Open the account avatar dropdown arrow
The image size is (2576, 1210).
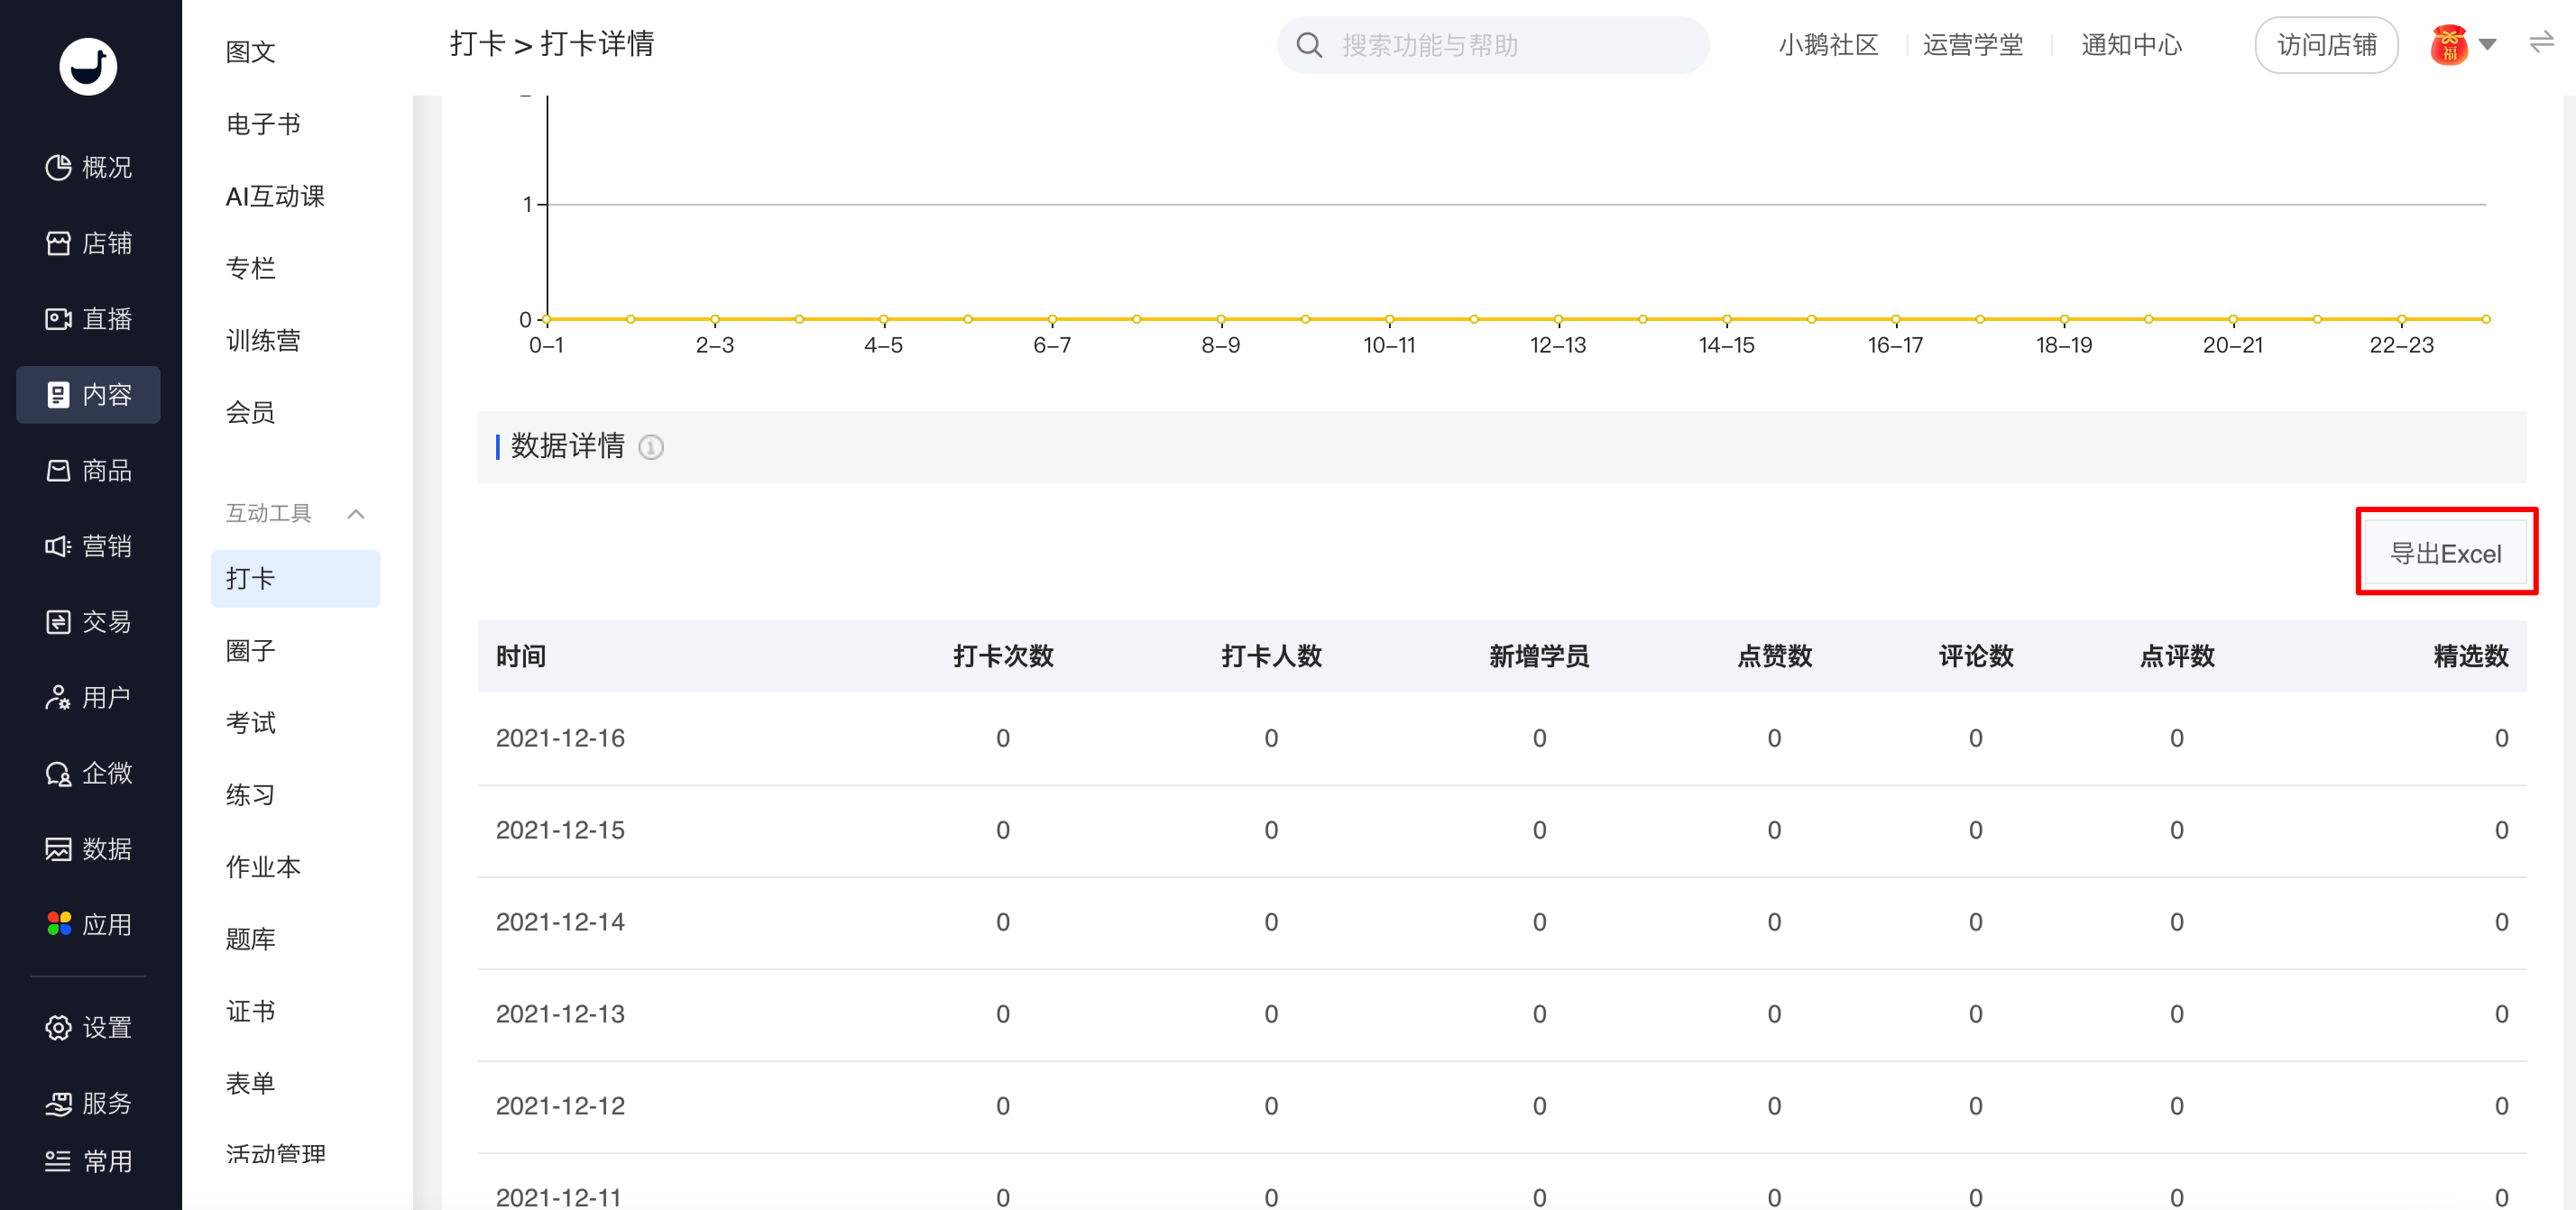2487,45
